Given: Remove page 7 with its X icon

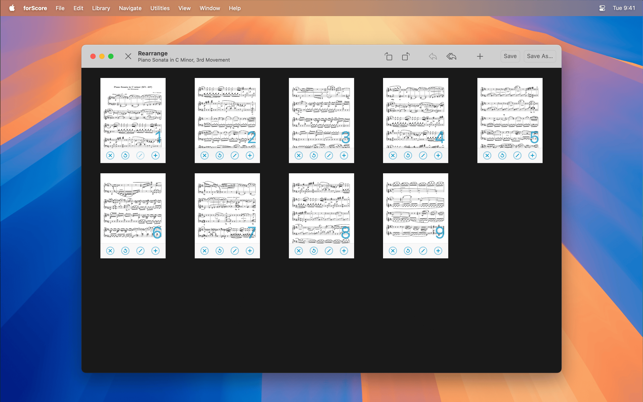Looking at the screenshot, I should 204,251.
